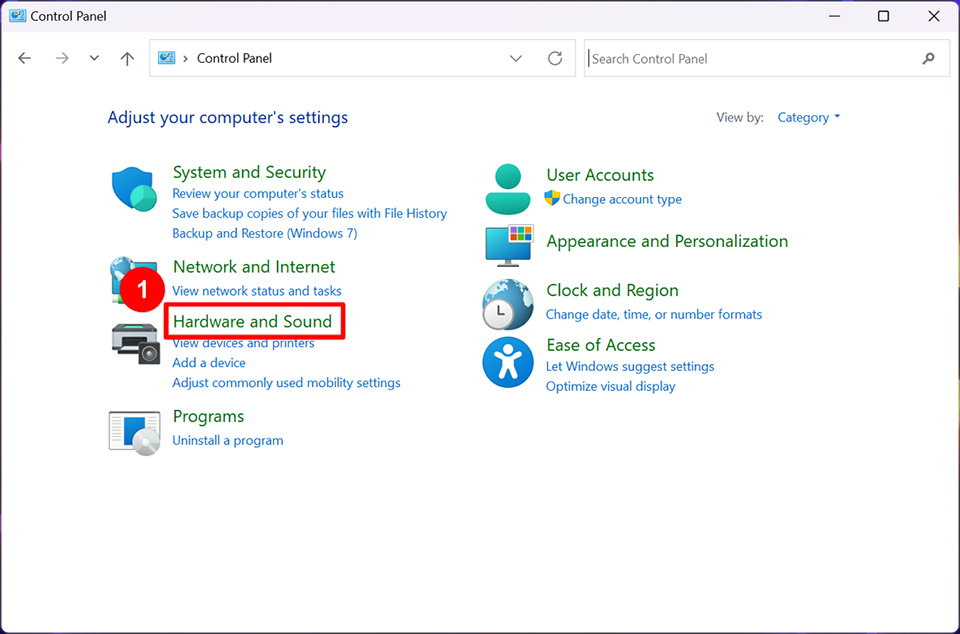Minimize the Control Panel window
Screen dimensions: 960x634
point(834,16)
